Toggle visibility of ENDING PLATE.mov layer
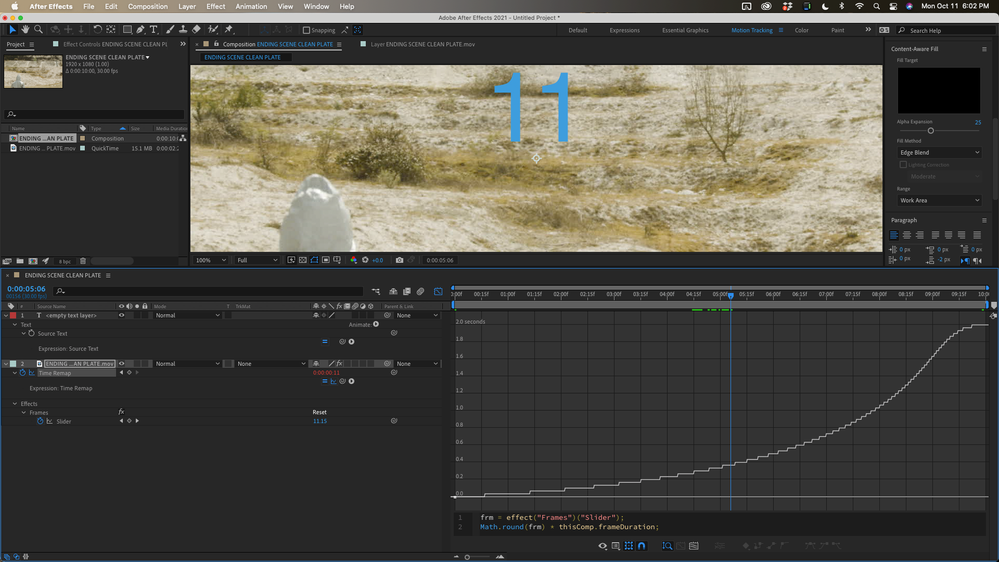999x562 pixels. click(x=122, y=364)
